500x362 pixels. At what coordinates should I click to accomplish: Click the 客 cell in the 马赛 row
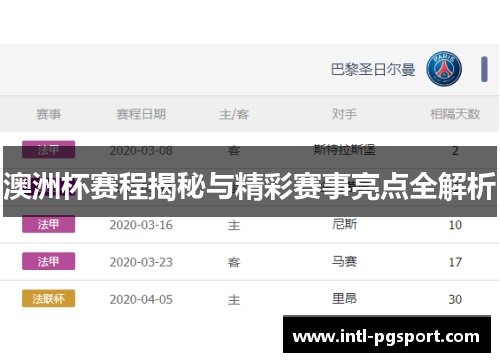tap(234, 263)
